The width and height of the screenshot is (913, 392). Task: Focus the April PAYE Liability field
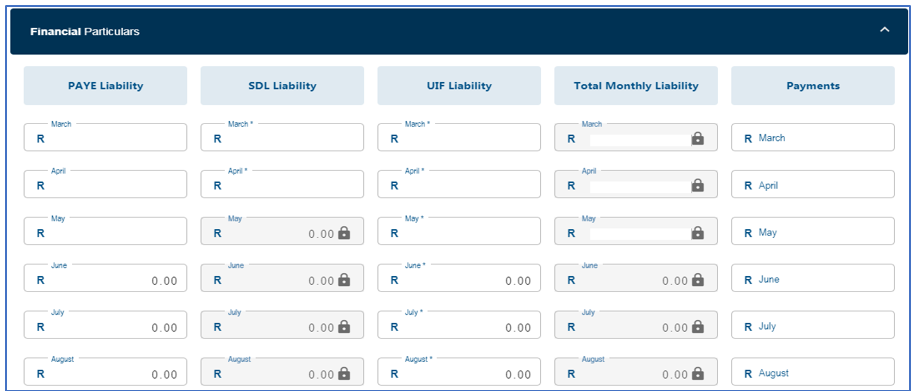[x=105, y=185]
